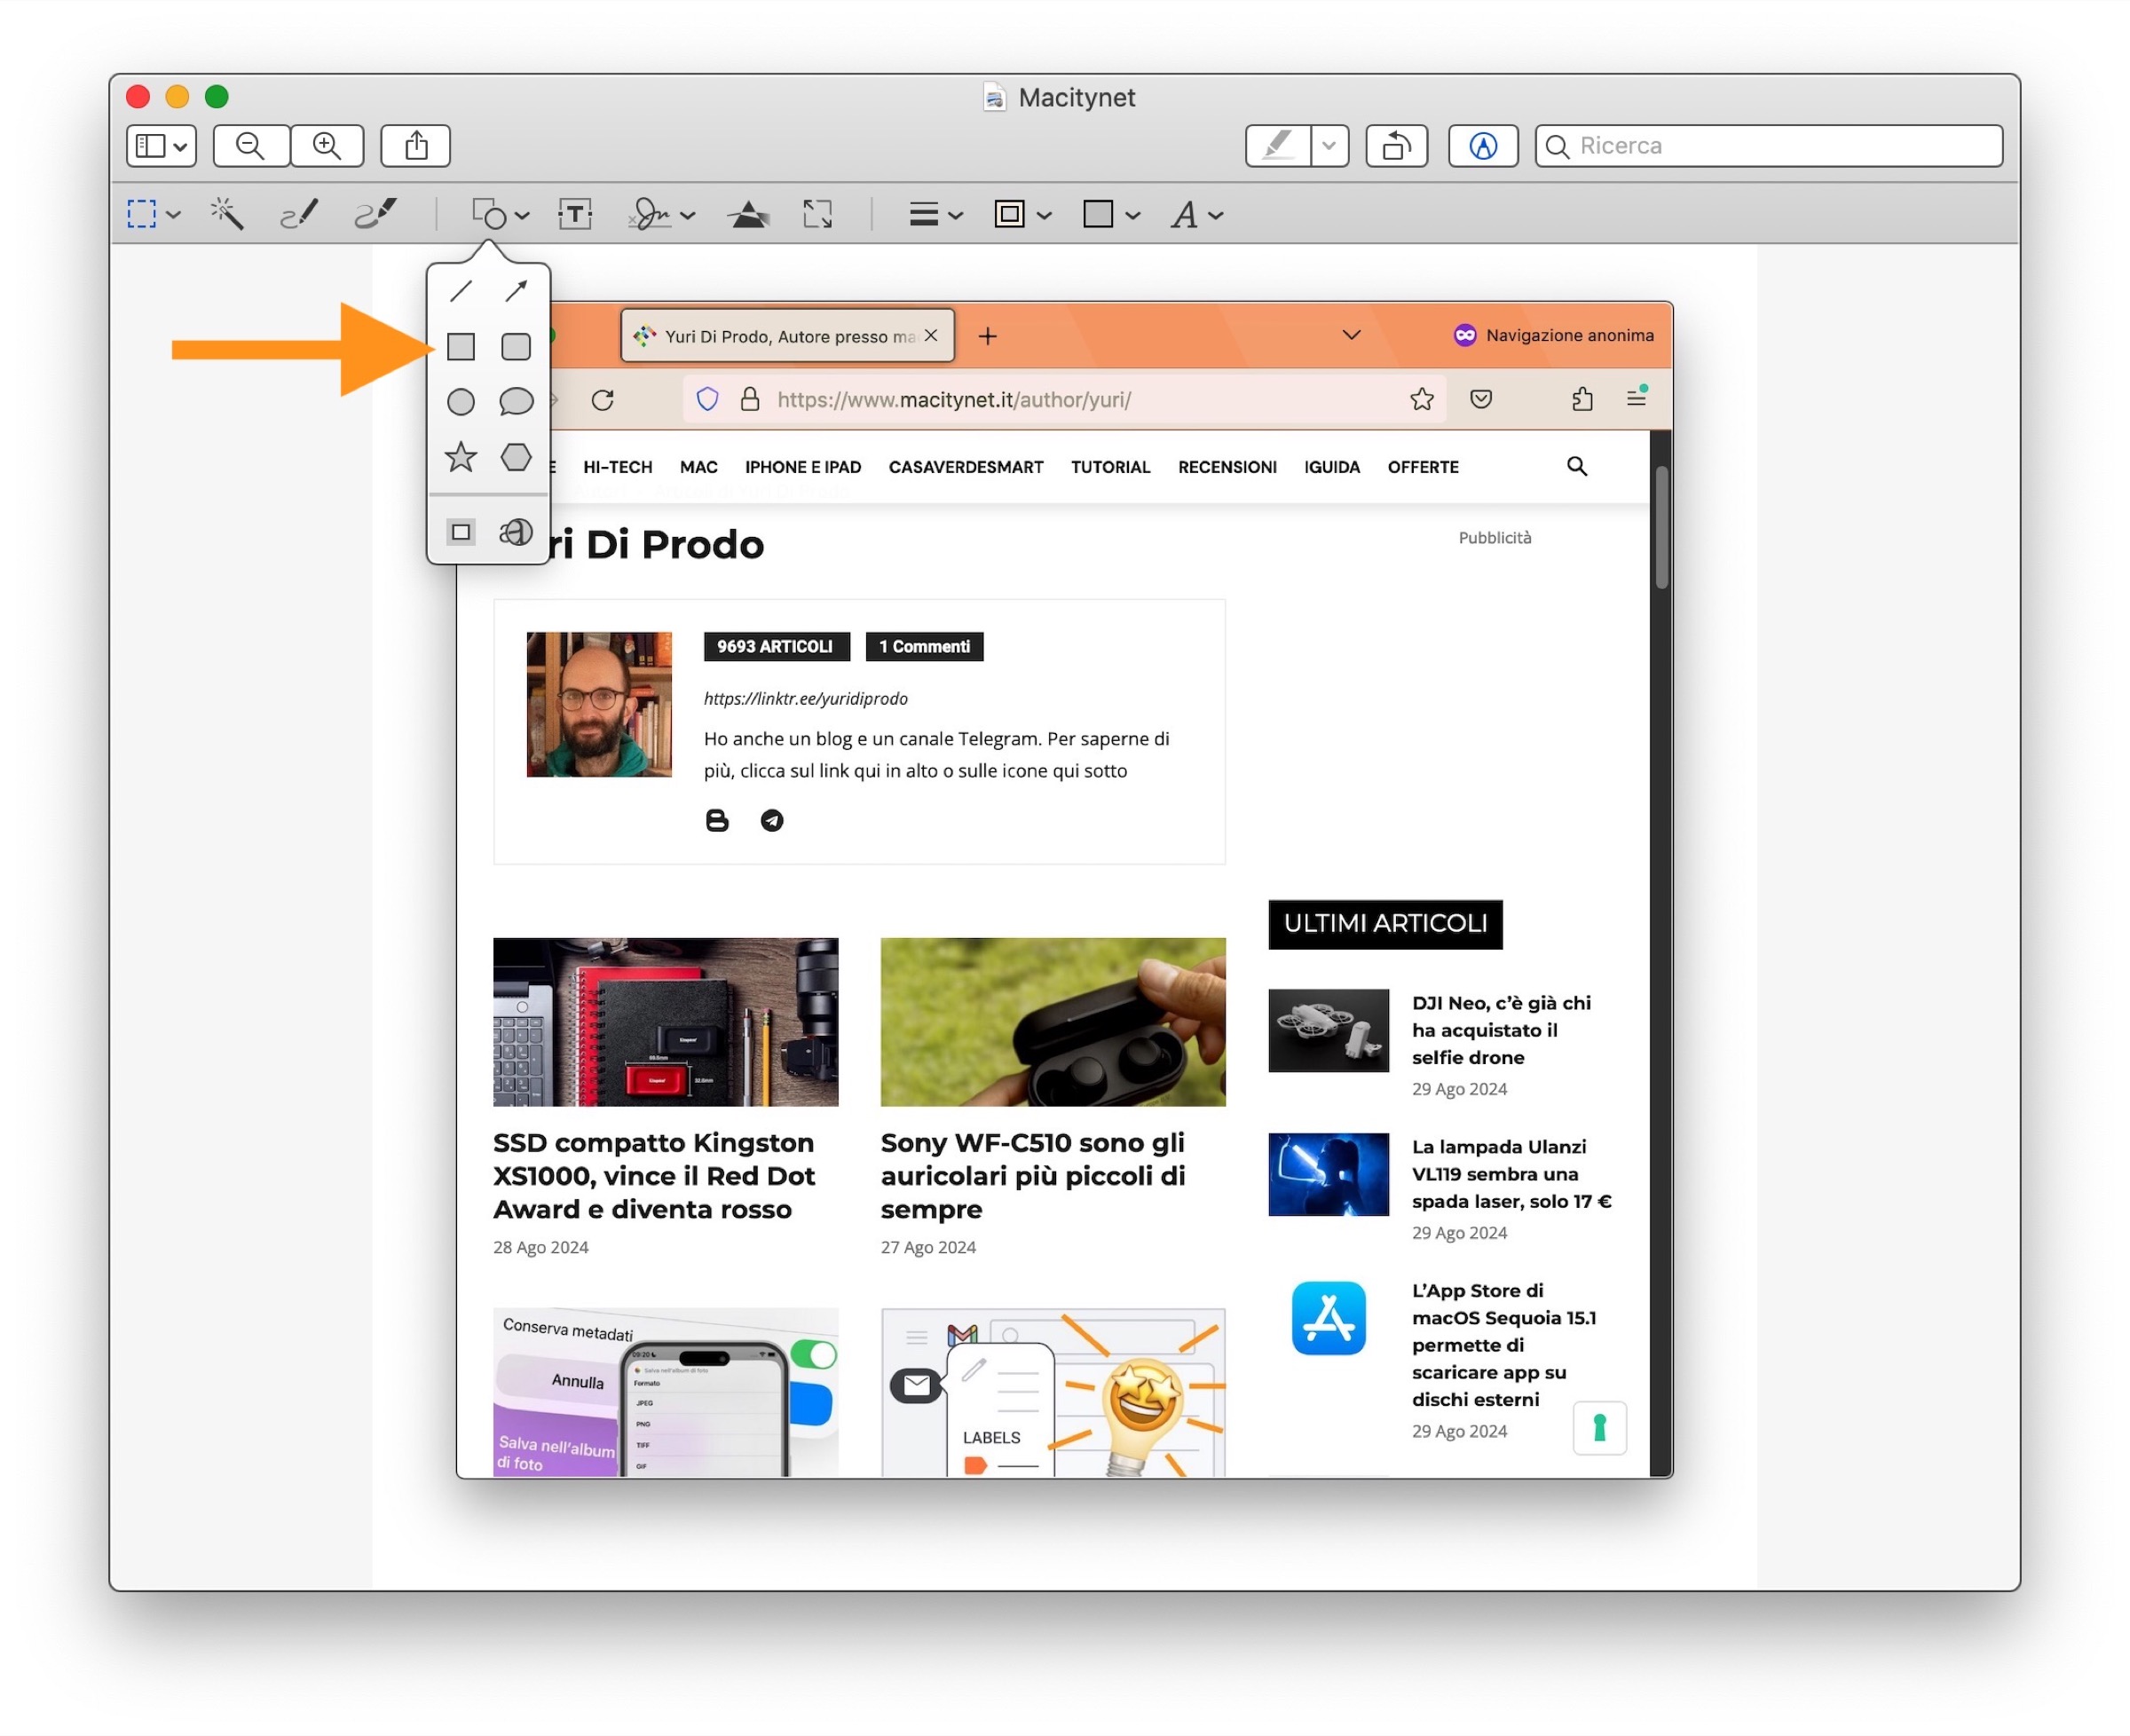Viewport: 2130px width, 1736px height.
Task: Click the Share button
Action: pyautogui.click(x=415, y=146)
